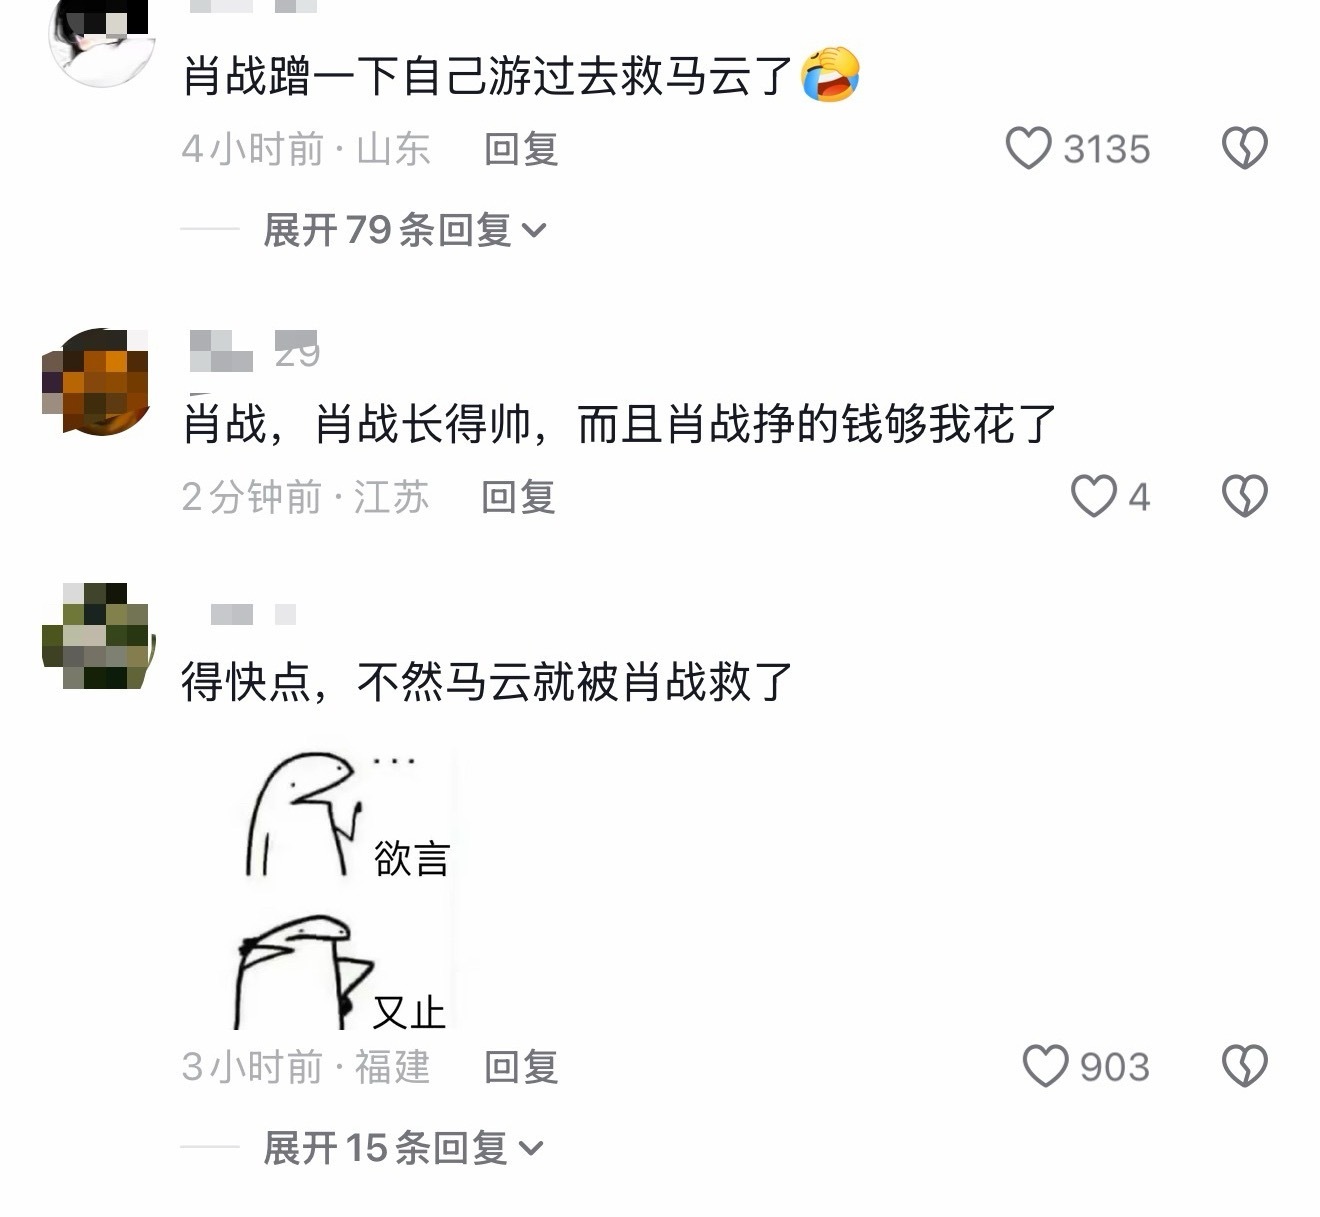Open username above 肖战长得帅 comment
This screenshot has height=1217, width=1320.
(x=253, y=351)
